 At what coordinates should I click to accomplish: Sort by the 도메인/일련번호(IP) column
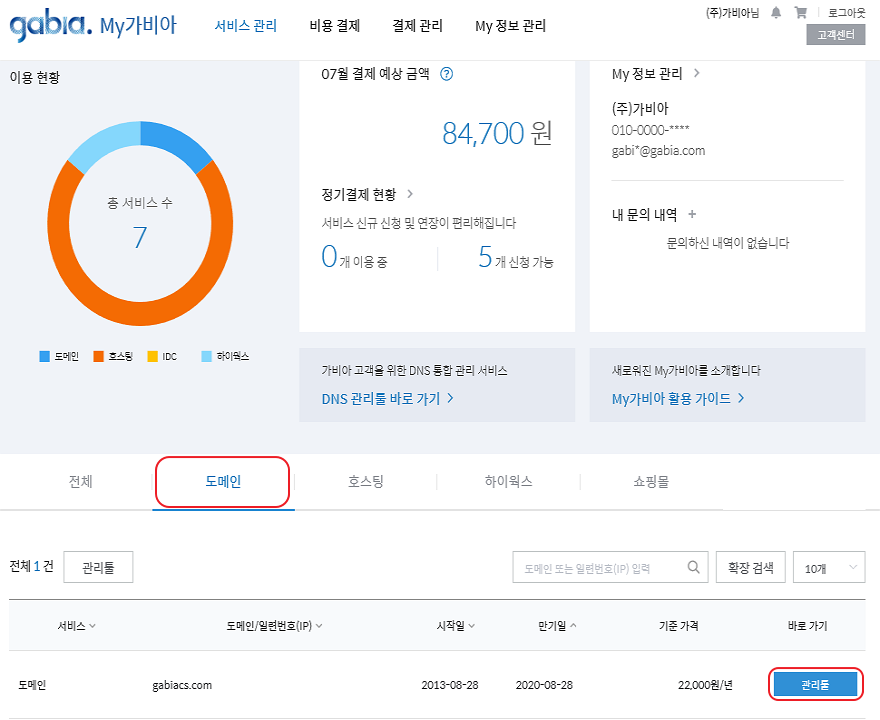coord(274,625)
